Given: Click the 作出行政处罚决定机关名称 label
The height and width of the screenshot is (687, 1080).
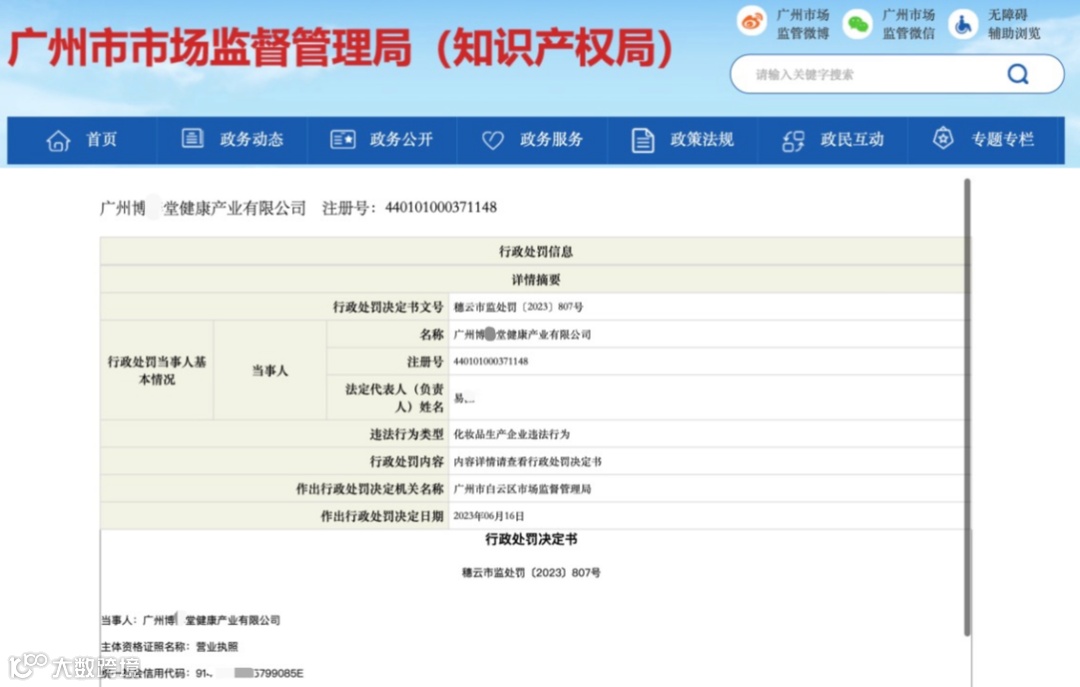Looking at the screenshot, I should [x=370, y=489].
